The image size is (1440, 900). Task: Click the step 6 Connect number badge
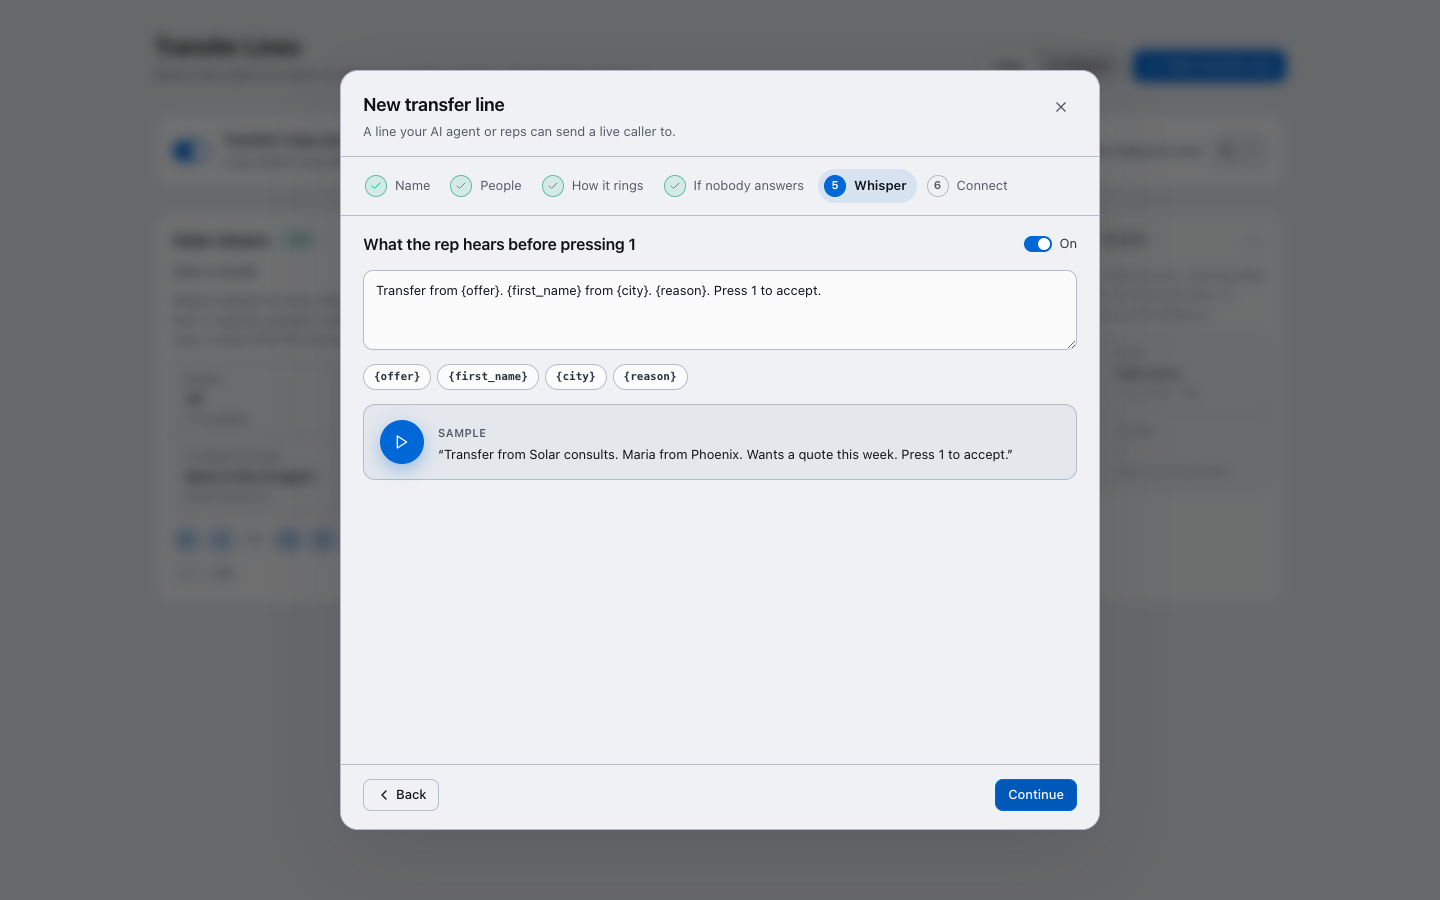(x=938, y=186)
